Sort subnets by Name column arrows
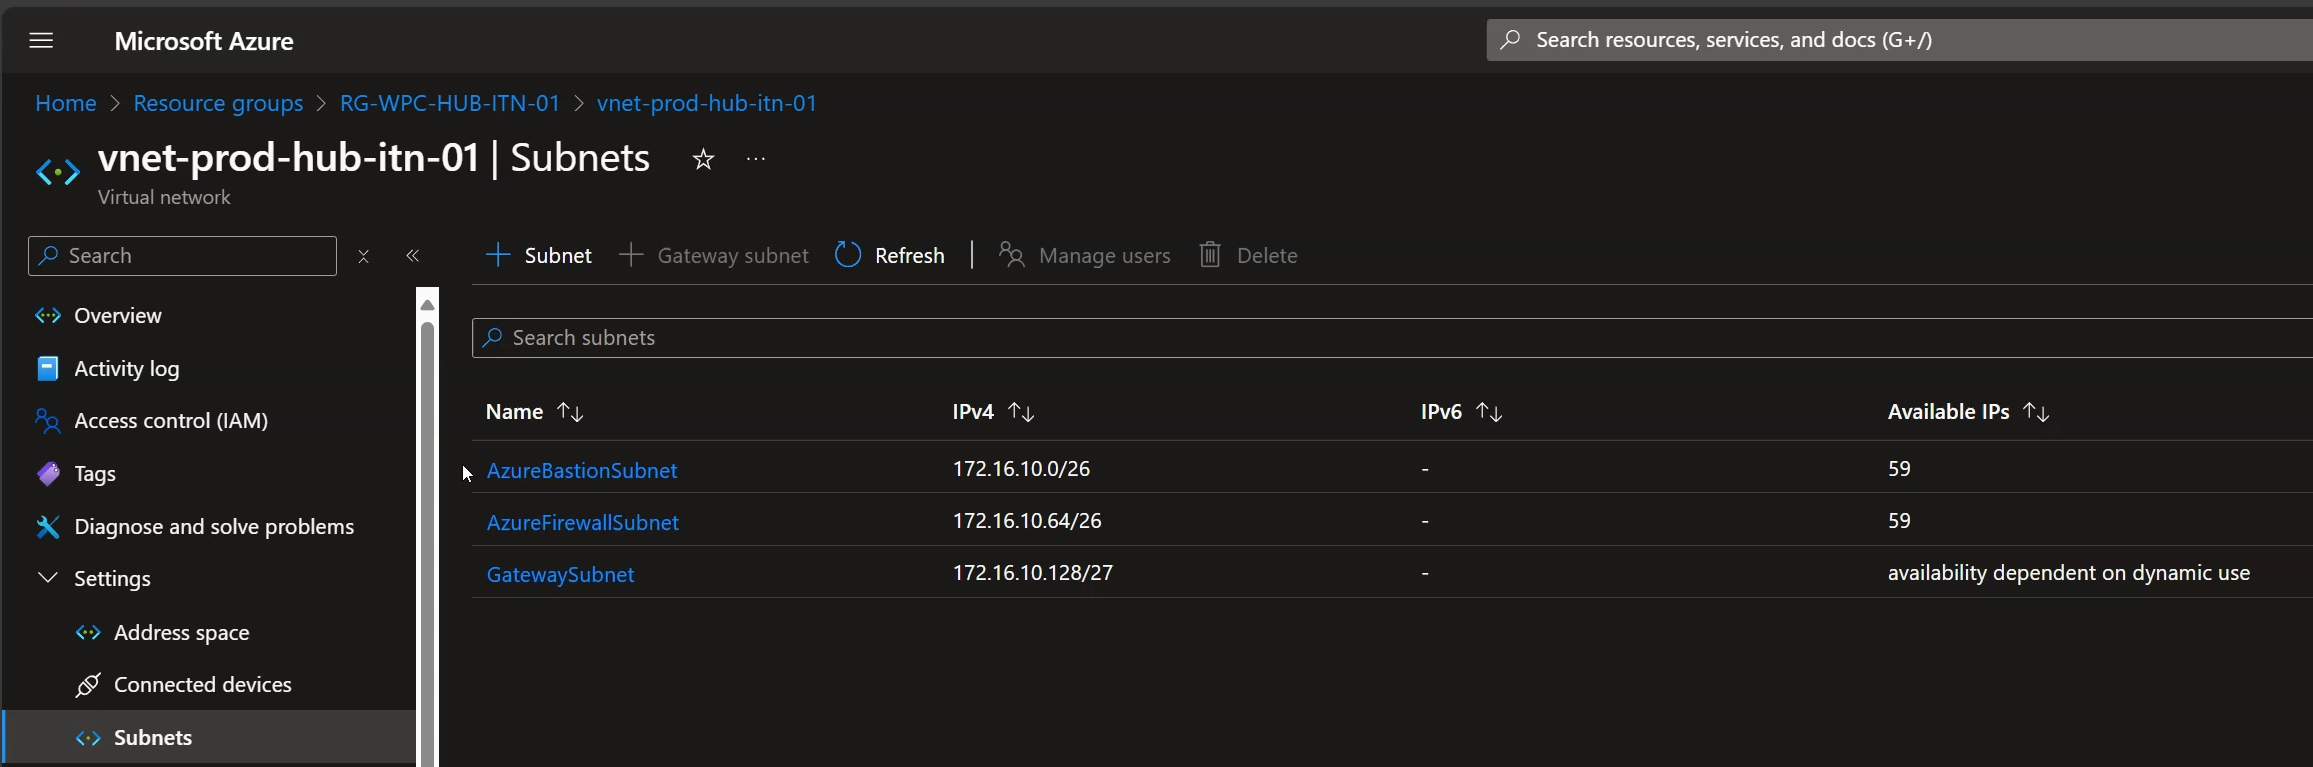The width and height of the screenshot is (2313, 767). 570,412
